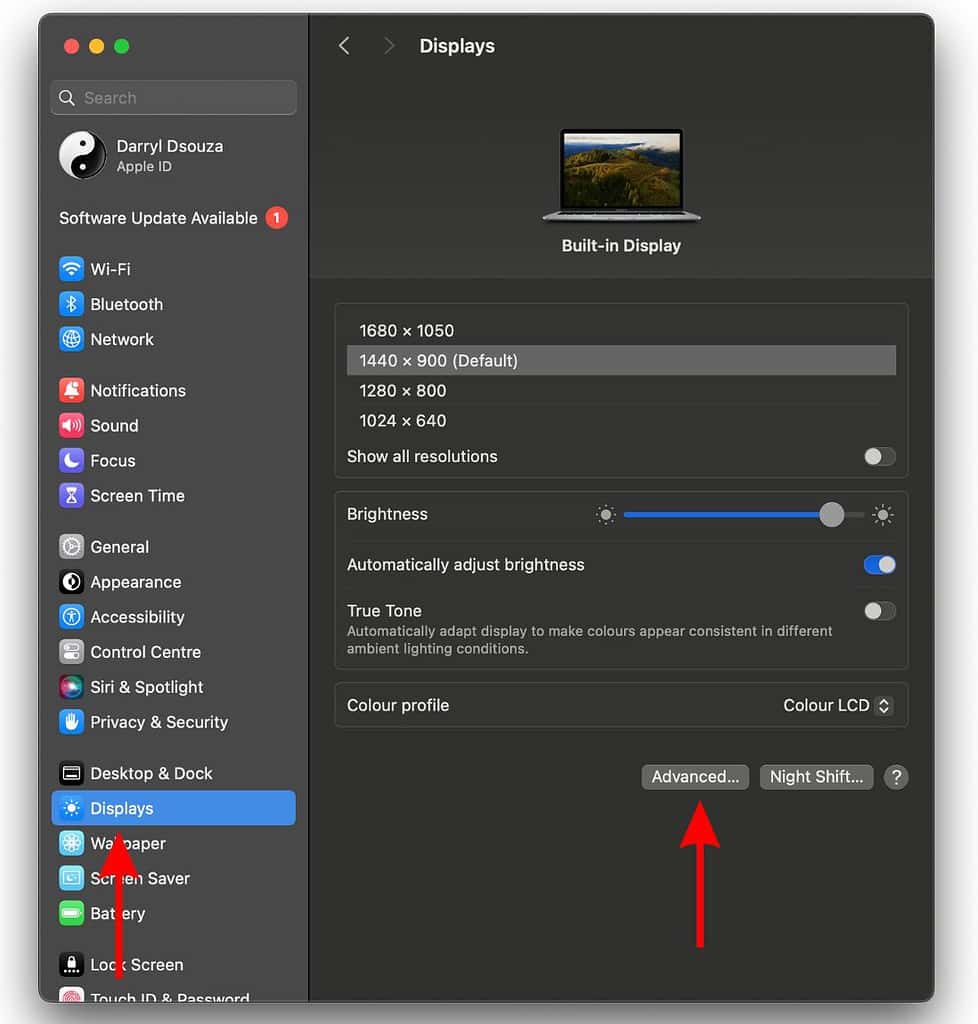Open Night Shift settings
This screenshot has height=1024, width=978.
point(816,777)
